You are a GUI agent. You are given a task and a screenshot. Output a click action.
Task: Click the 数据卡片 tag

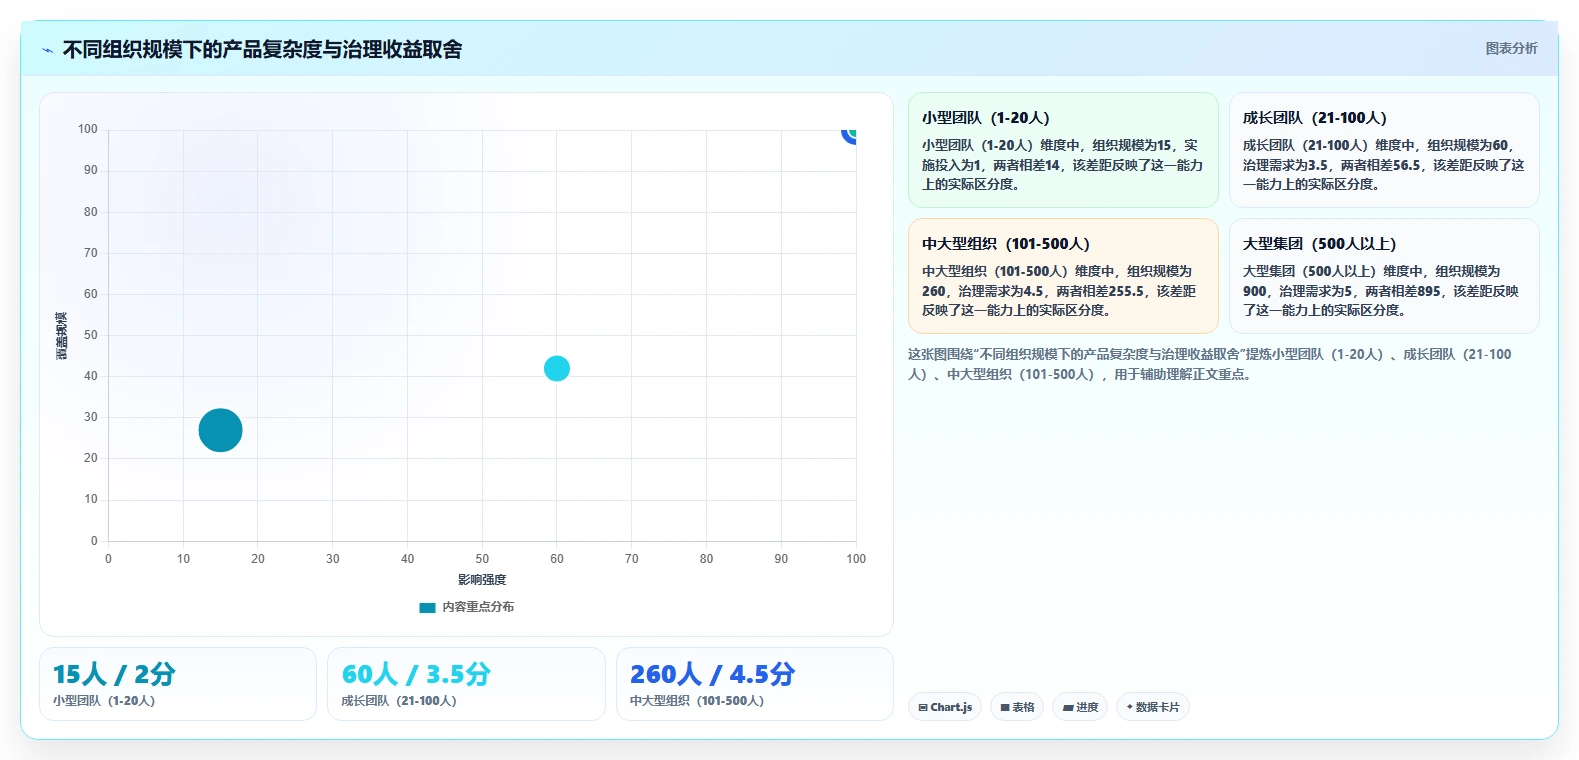coord(1153,707)
